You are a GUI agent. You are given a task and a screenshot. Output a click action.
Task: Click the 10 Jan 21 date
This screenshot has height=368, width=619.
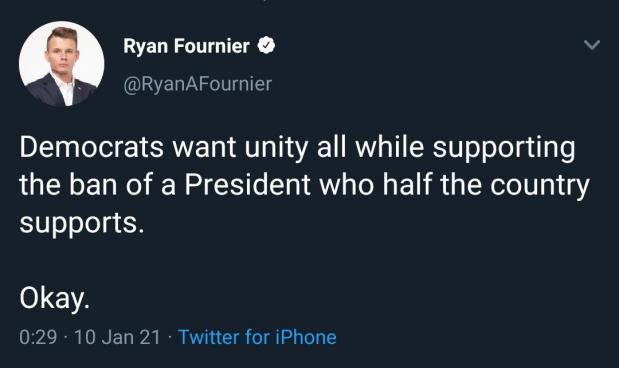click(x=117, y=337)
